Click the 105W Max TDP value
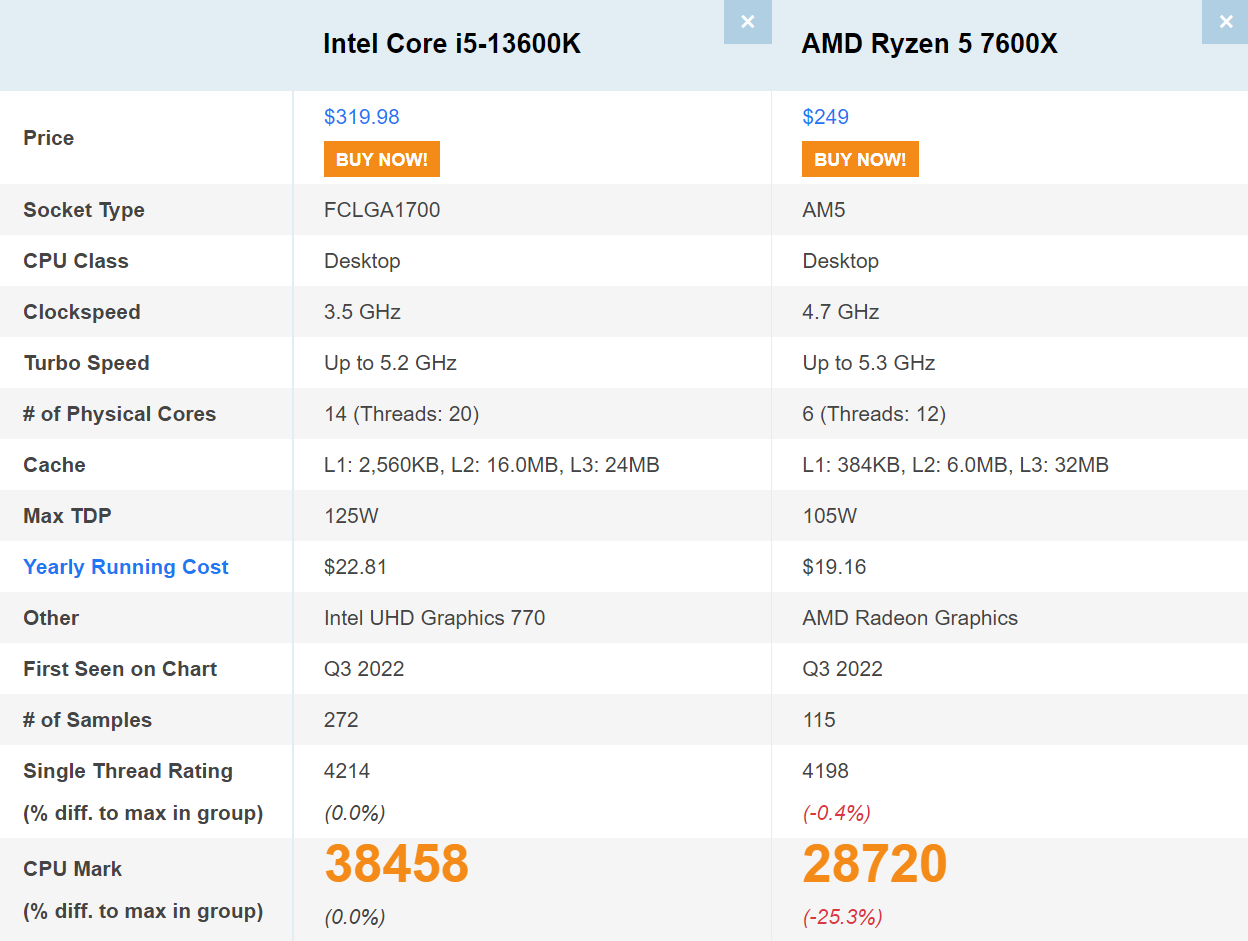Viewport: 1248px width, 941px height. 830,516
